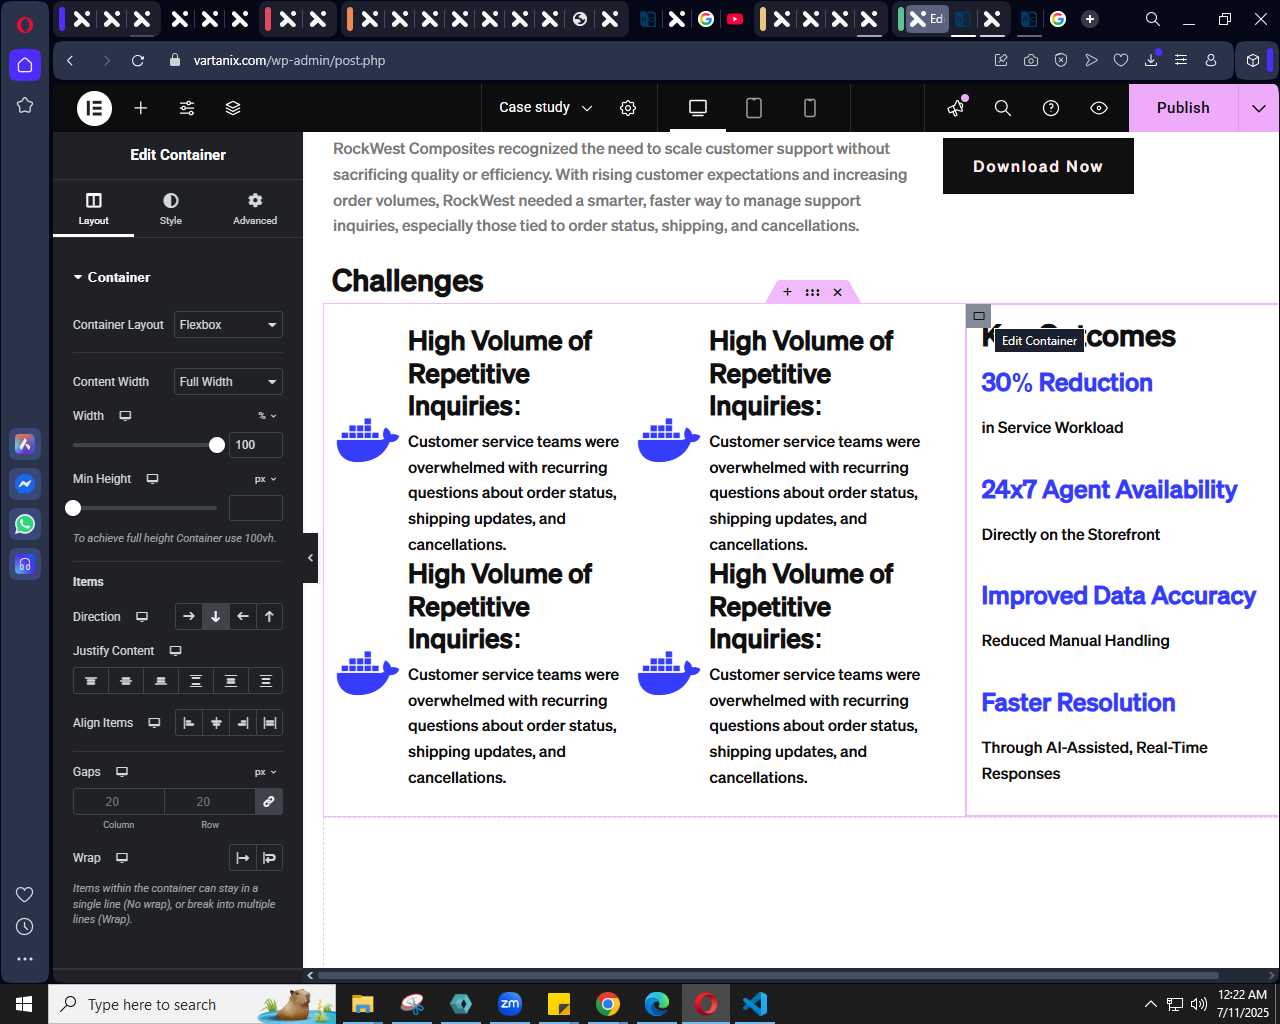This screenshot has width=1280, height=1024.
Task: Choose Justify Content space evenly option
Action: 266,681
